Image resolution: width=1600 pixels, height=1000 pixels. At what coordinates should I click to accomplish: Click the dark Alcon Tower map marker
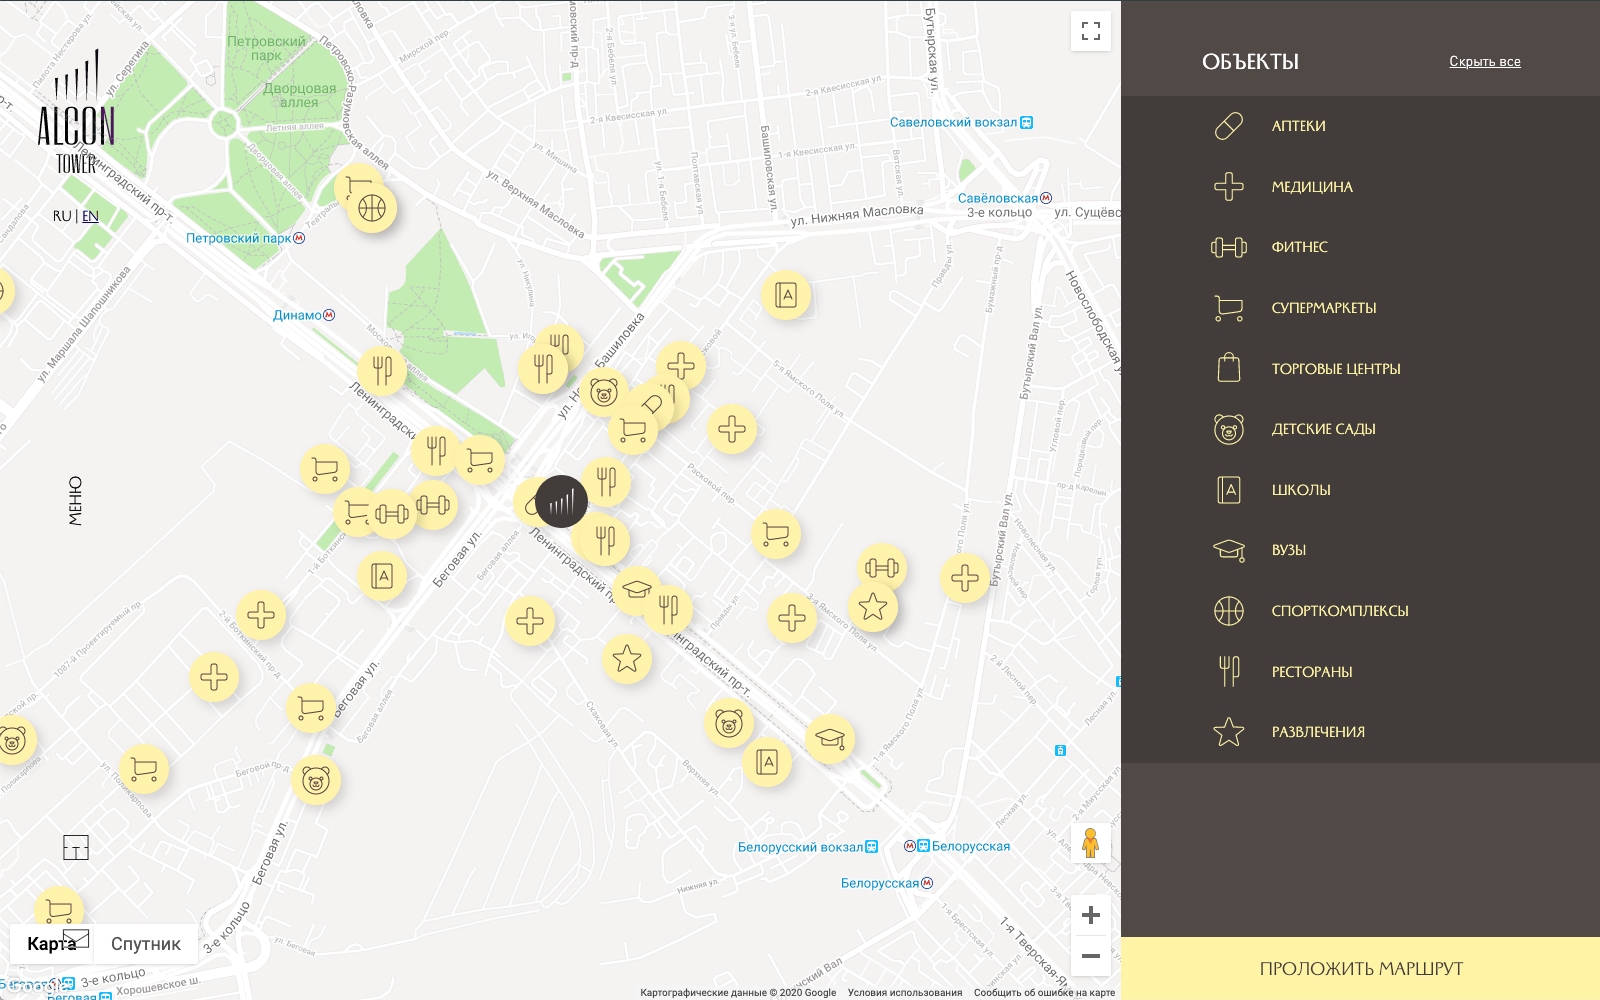click(561, 501)
